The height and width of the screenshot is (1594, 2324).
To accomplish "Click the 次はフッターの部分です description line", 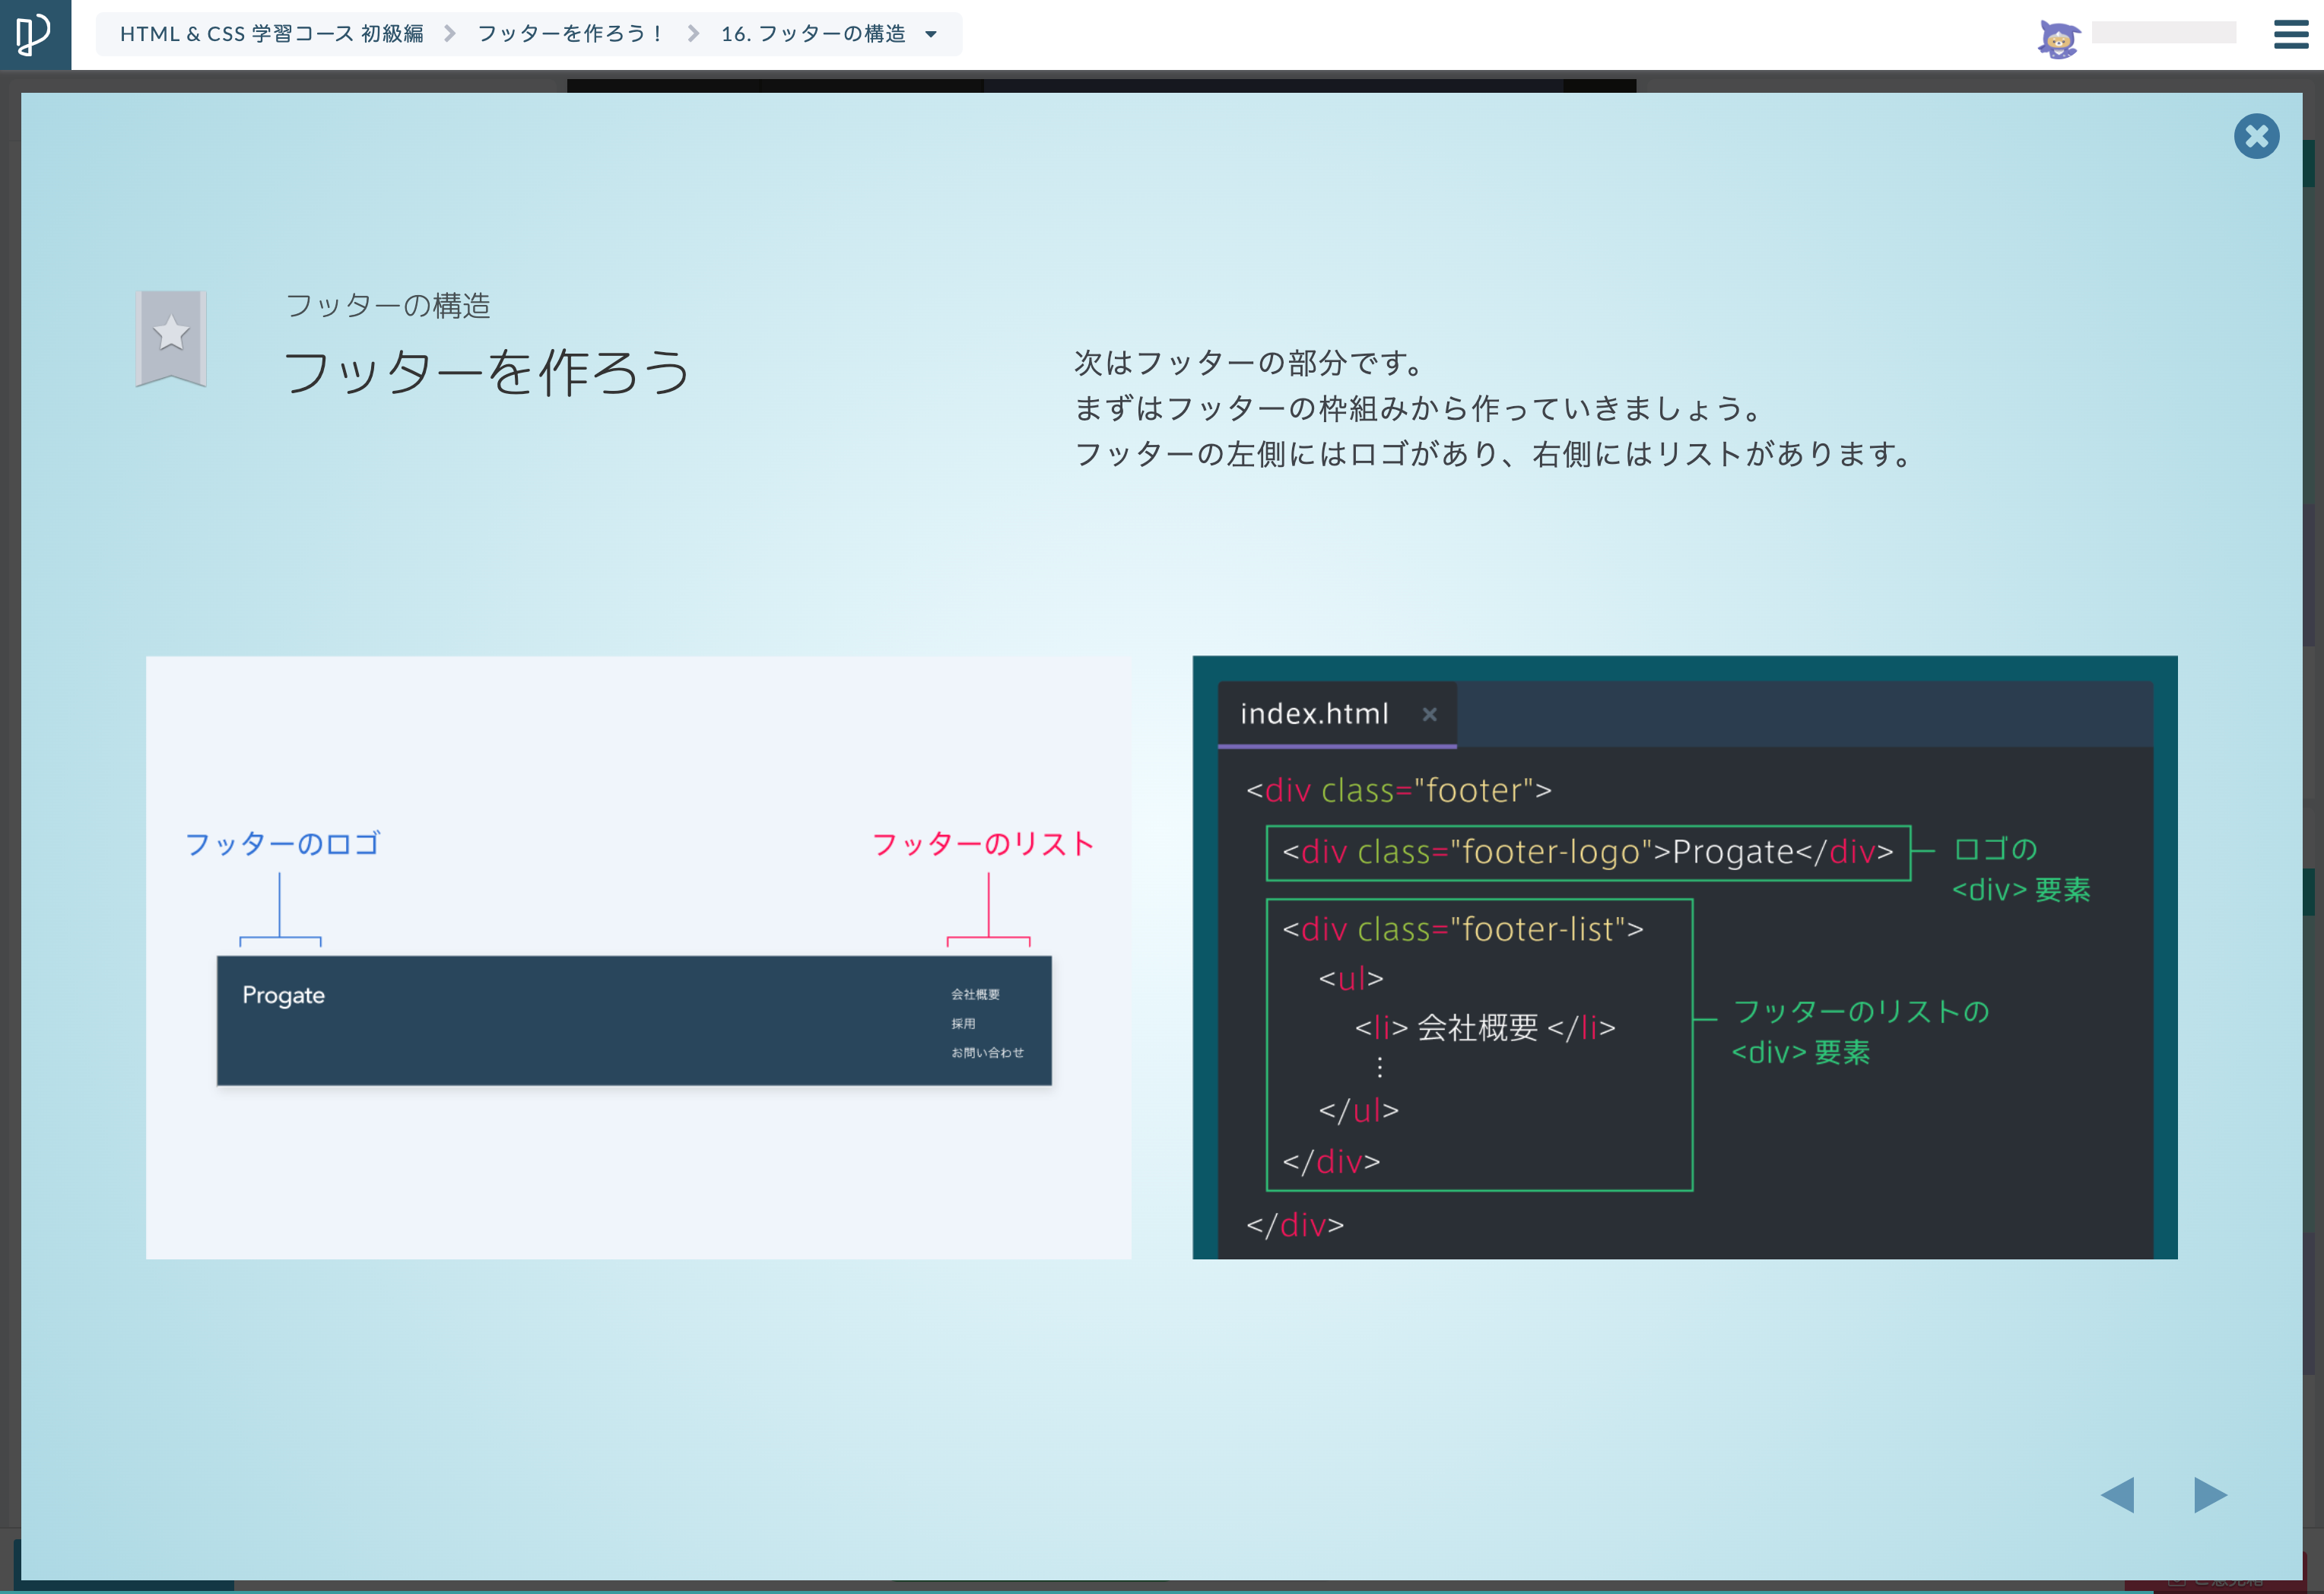I will [1250, 362].
